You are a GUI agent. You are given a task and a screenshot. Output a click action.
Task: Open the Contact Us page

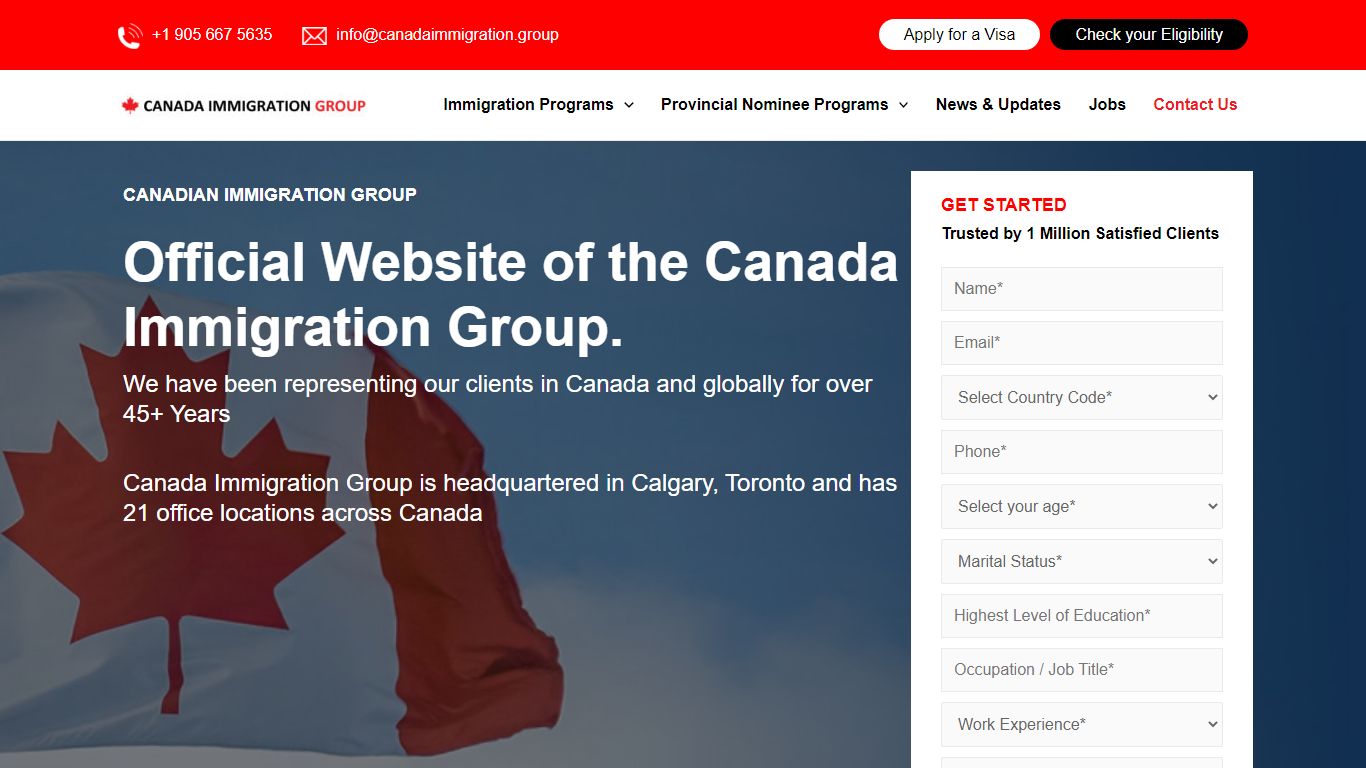point(1195,104)
